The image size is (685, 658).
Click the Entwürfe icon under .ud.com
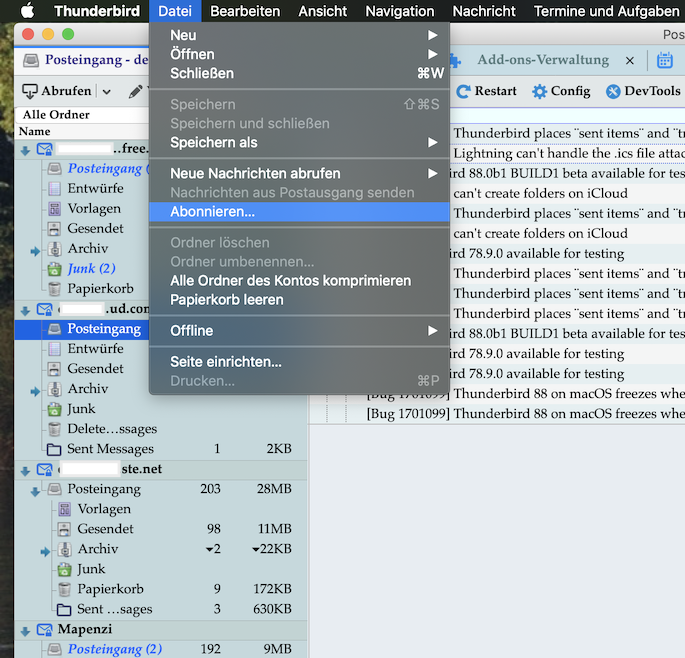click(54, 349)
